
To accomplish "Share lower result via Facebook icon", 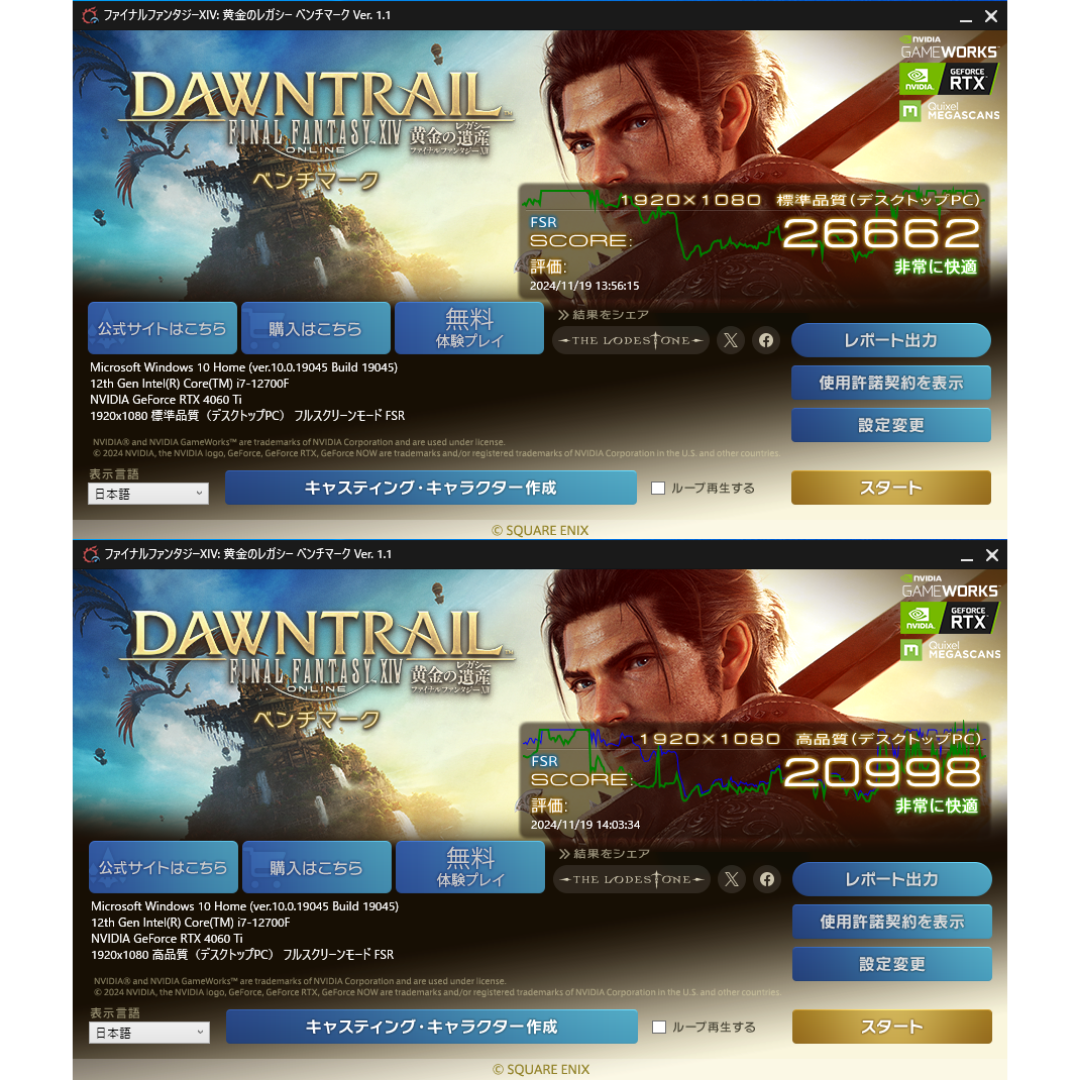I will 767,880.
